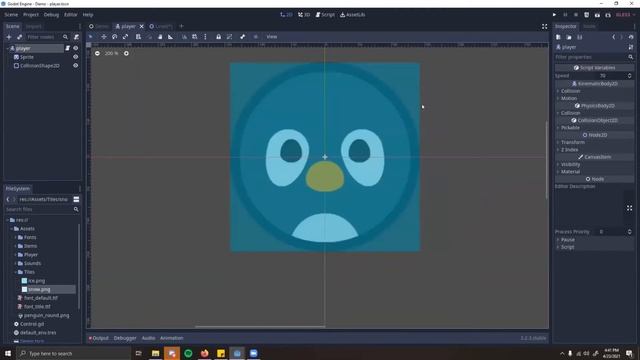Select the Move Mode tool

click(x=104, y=37)
